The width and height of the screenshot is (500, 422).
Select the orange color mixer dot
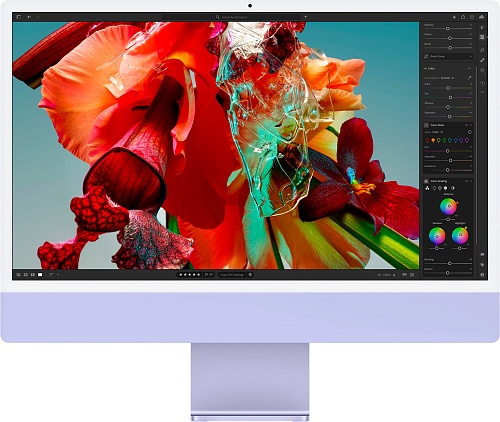pos(433,140)
